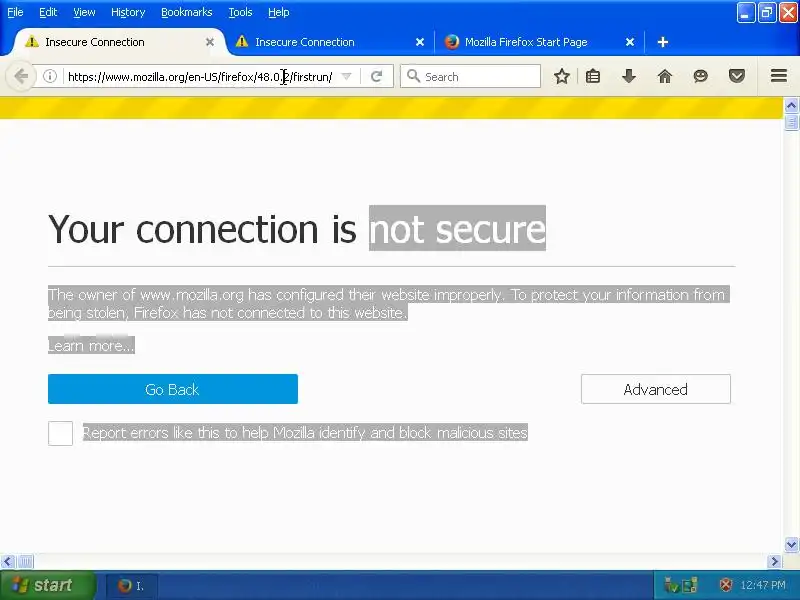The height and width of the screenshot is (600, 800).
Task: Reload the current page
Action: click(377, 77)
